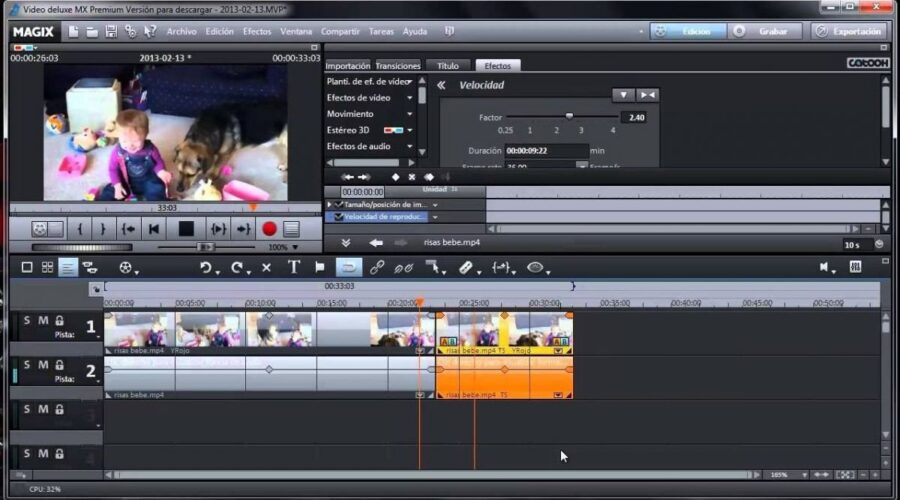Open the Edición menu
This screenshot has width=900, height=500.
(219, 32)
